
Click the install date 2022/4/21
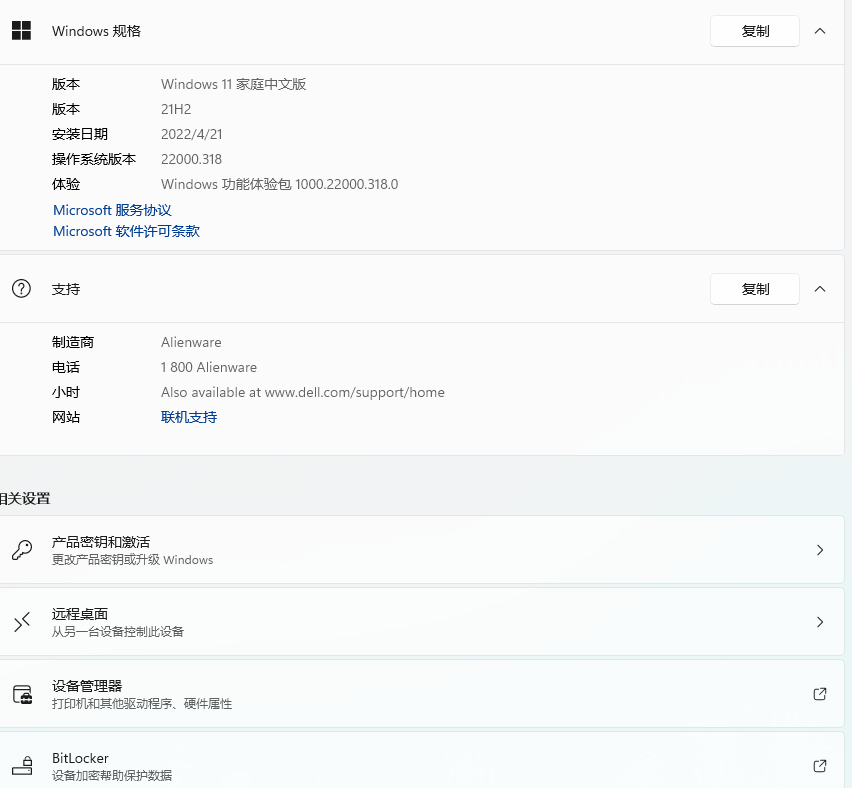(x=192, y=134)
